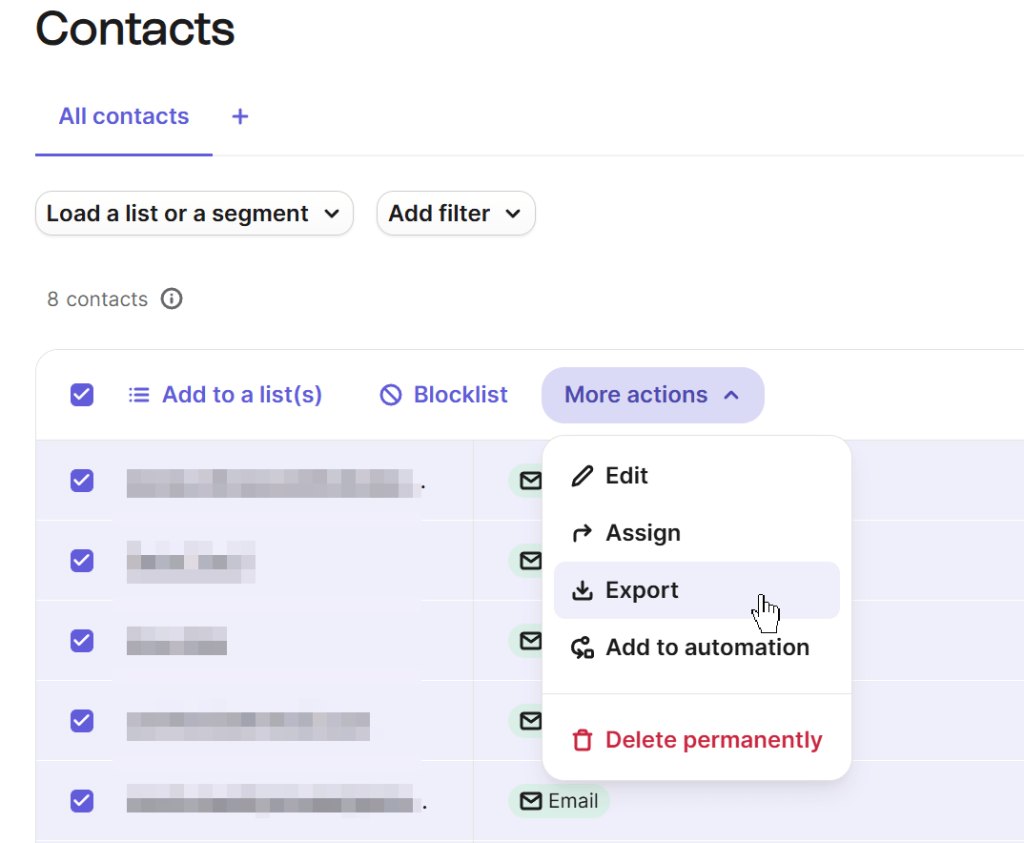Open the Add filter dropdown
Screen dimensions: 1024x843
(x=455, y=213)
